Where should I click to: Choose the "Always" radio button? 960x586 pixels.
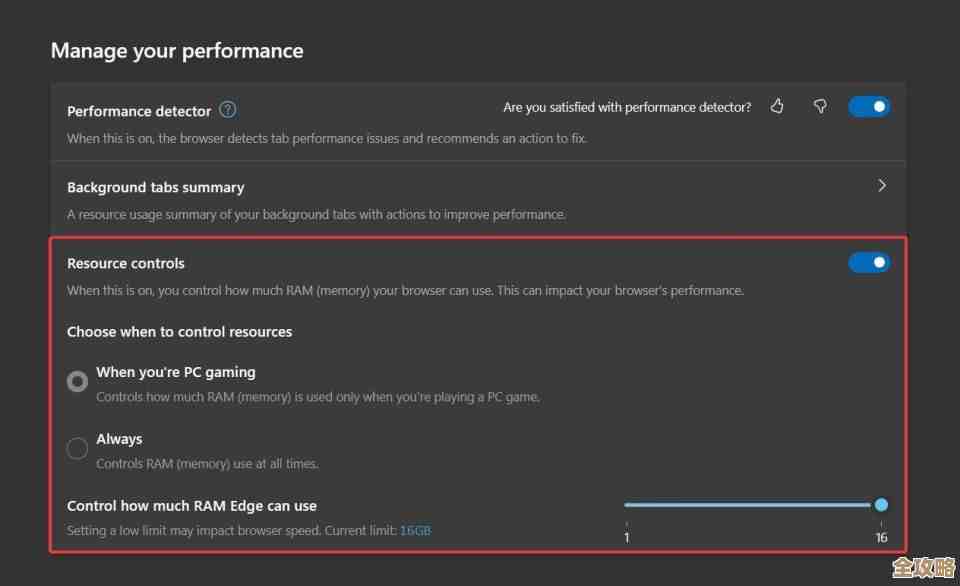tap(77, 449)
